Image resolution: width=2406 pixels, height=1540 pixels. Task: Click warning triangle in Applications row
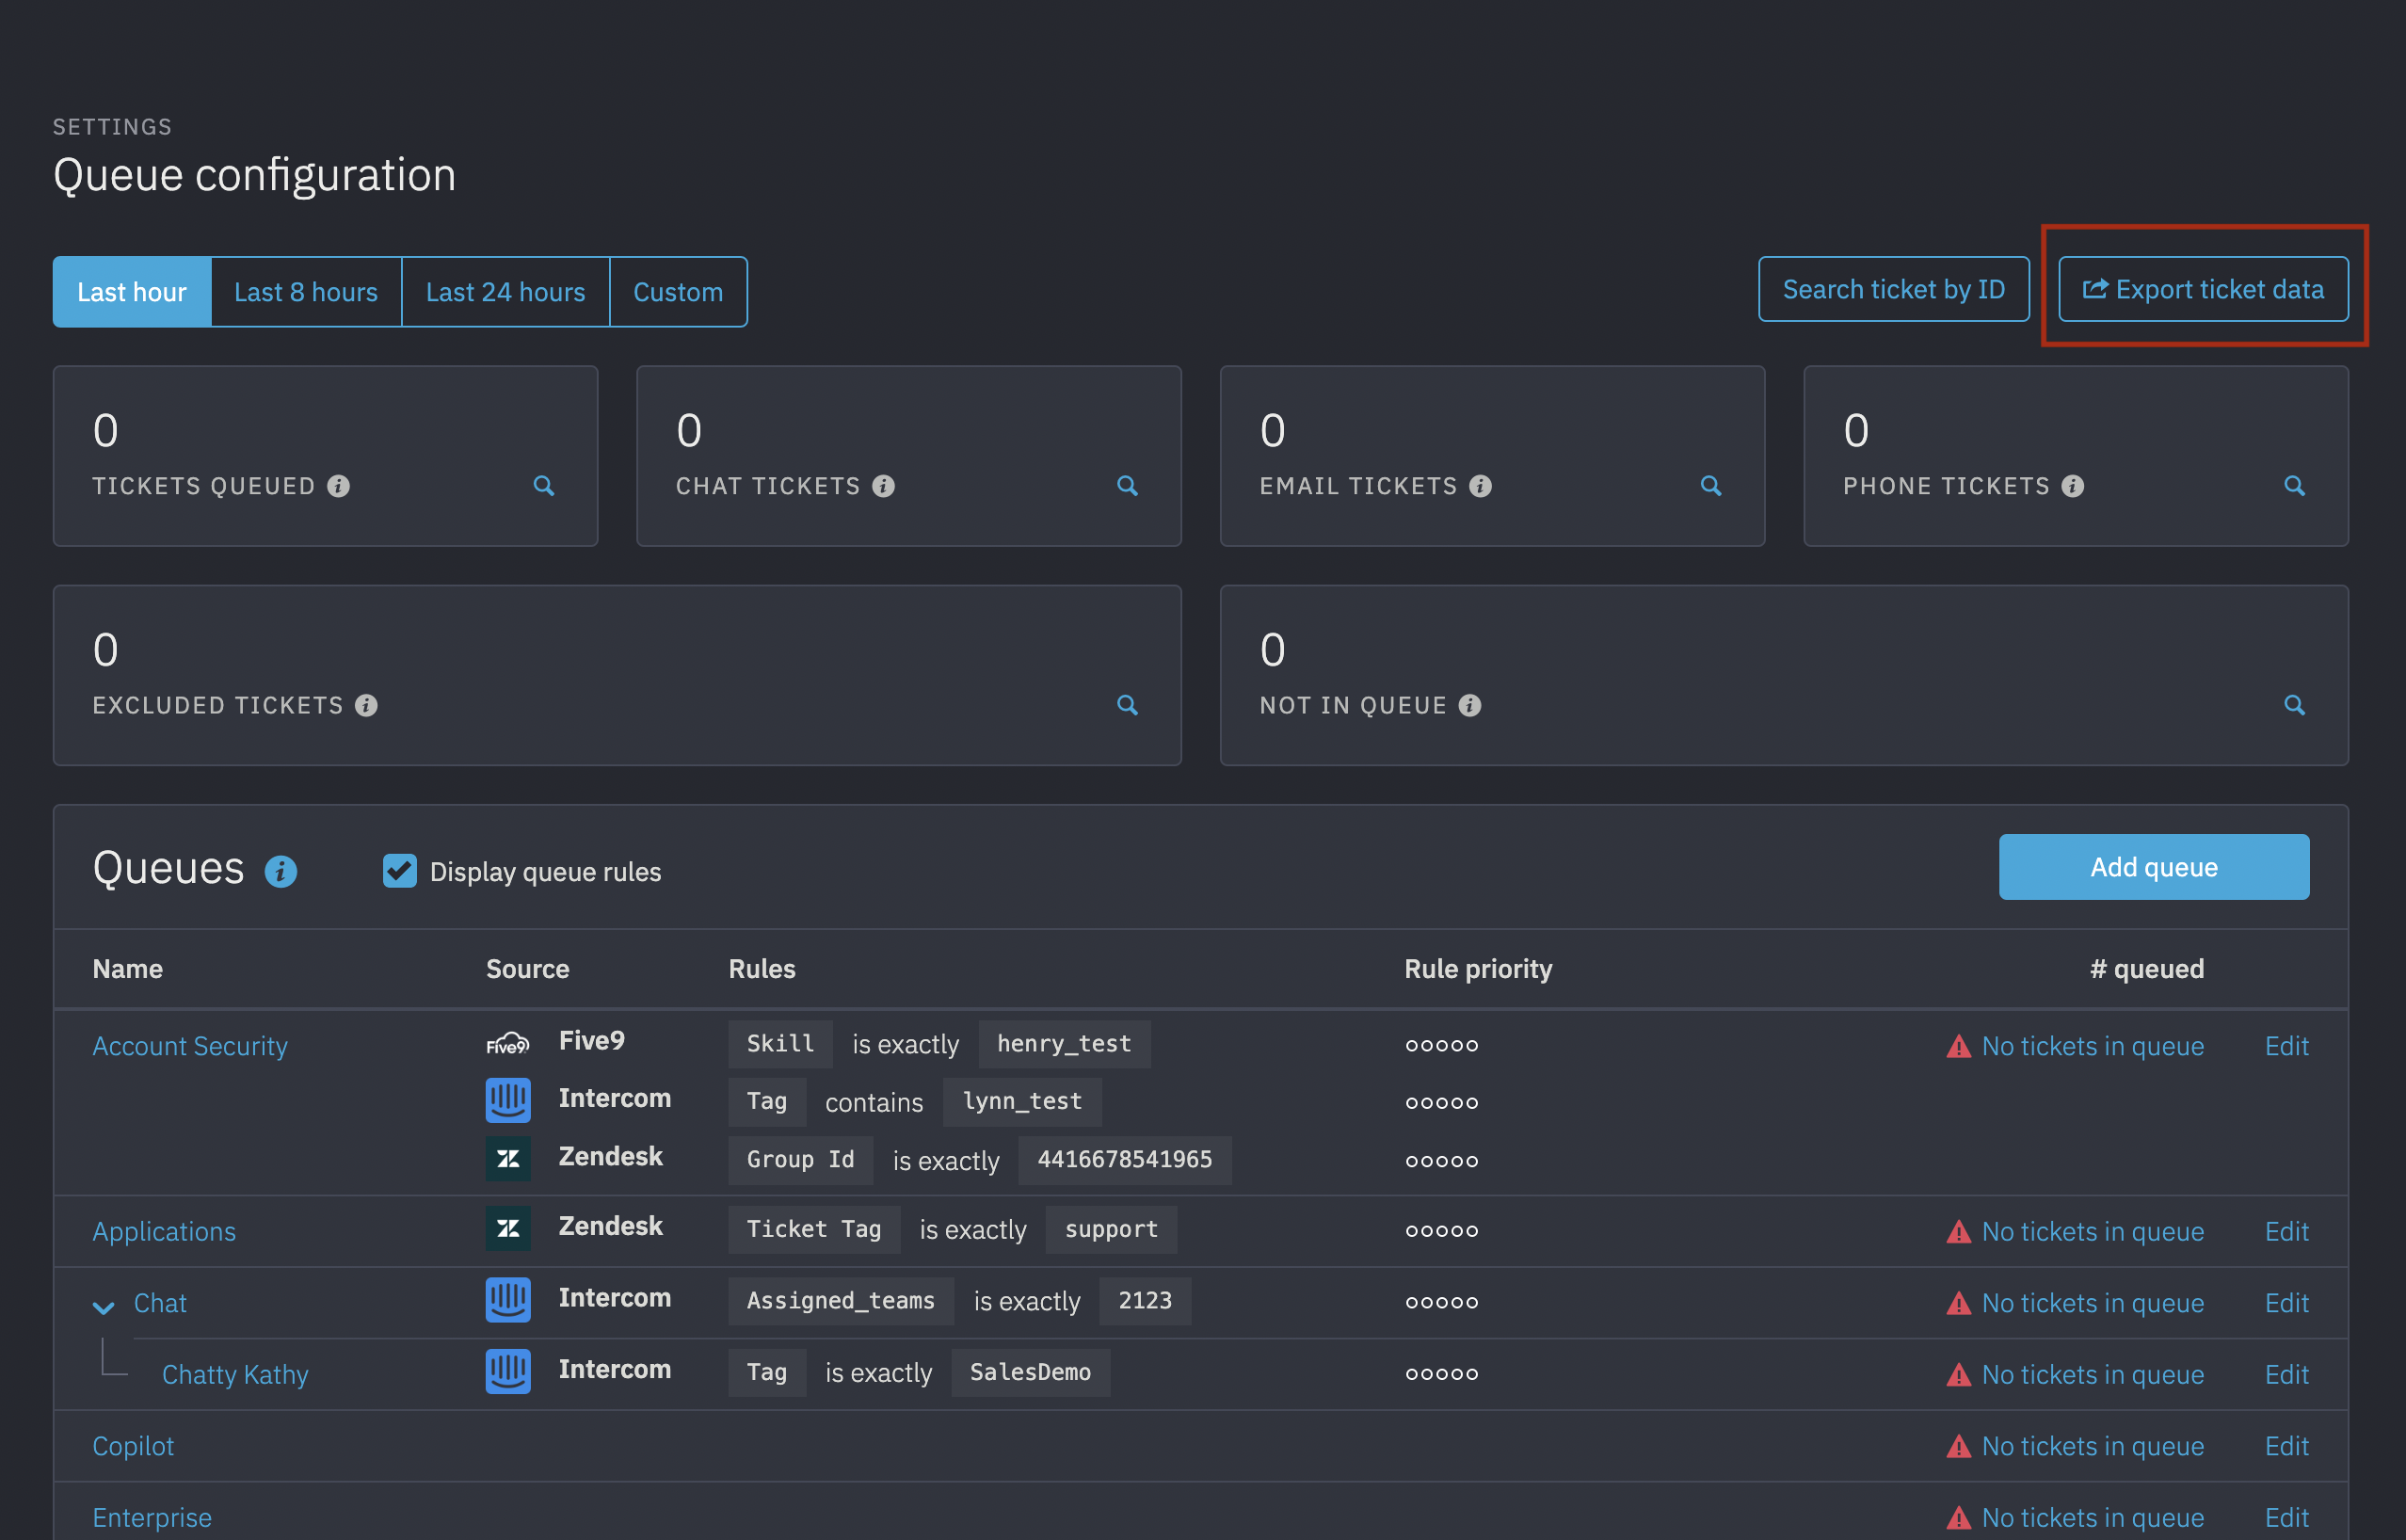click(1958, 1232)
